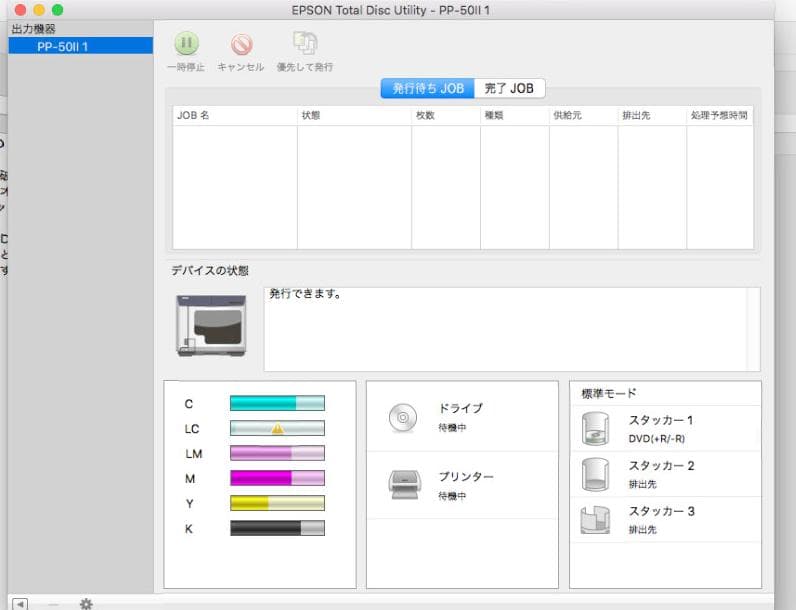The width and height of the screenshot is (796, 610).
Task: Click the prioritize publish (優先して発行) icon
Action: click(x=305, y=43)
